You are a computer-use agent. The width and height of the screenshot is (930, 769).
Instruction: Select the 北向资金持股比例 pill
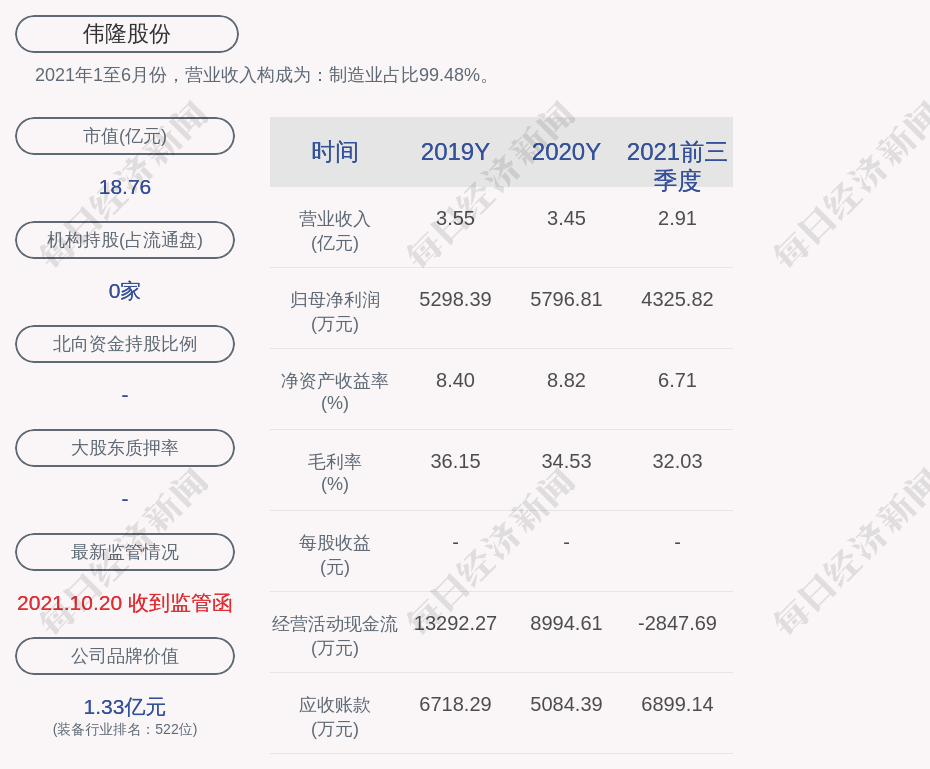pos(125,344)
